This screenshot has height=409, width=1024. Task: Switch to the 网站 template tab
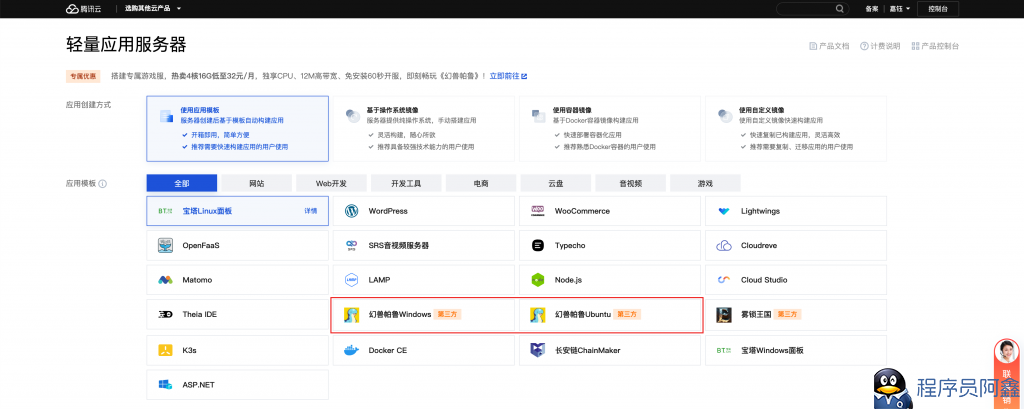click(x=257, y=183)
